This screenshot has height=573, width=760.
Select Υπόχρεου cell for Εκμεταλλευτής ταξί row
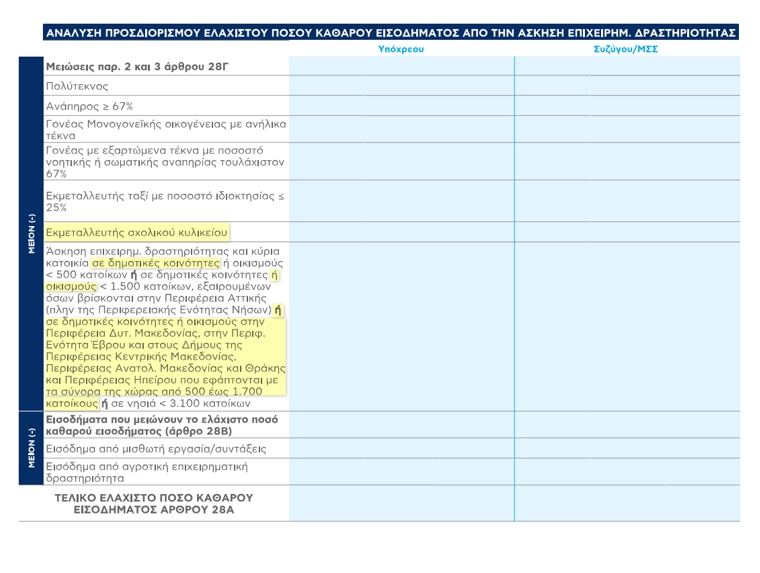pos(401,201)
